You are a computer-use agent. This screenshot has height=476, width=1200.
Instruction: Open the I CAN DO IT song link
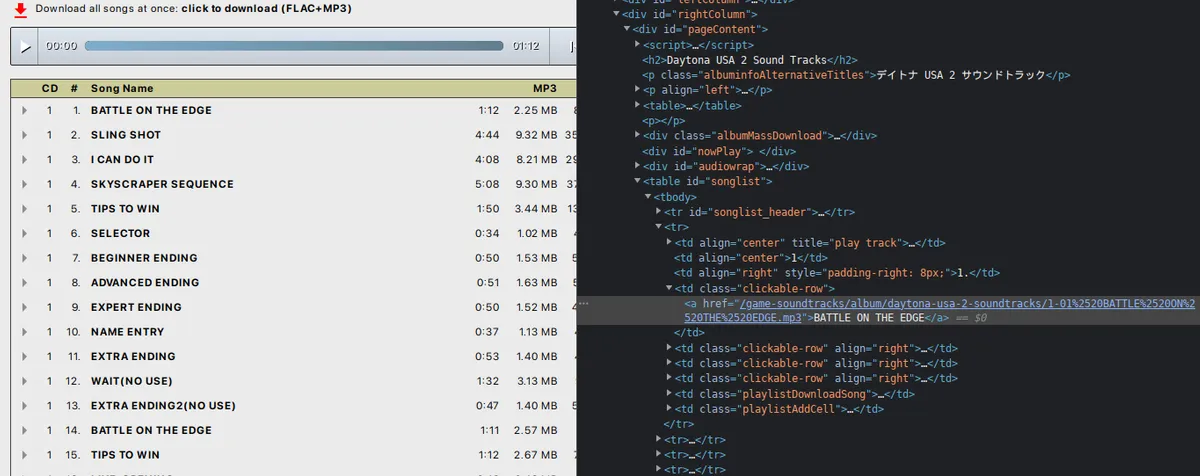[122, 160]
